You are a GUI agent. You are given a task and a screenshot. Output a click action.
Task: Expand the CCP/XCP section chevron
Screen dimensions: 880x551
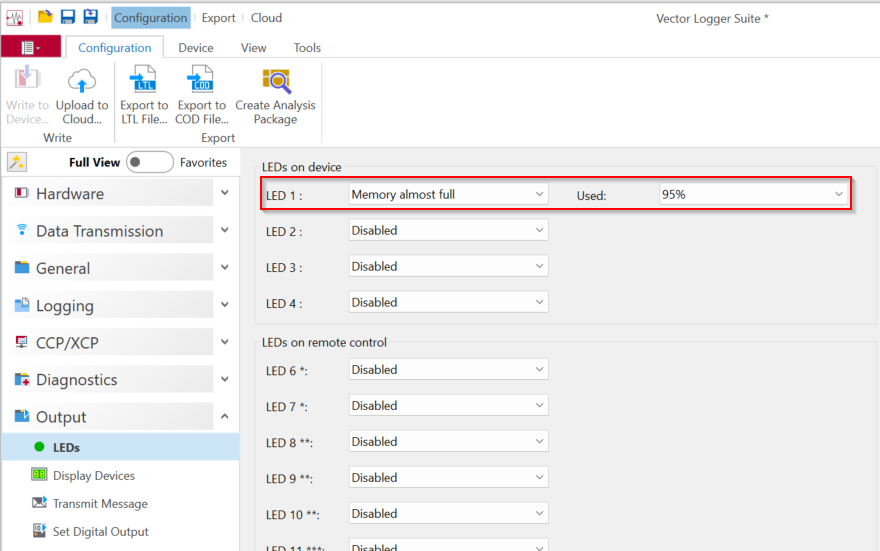click(x=224, y=342)
